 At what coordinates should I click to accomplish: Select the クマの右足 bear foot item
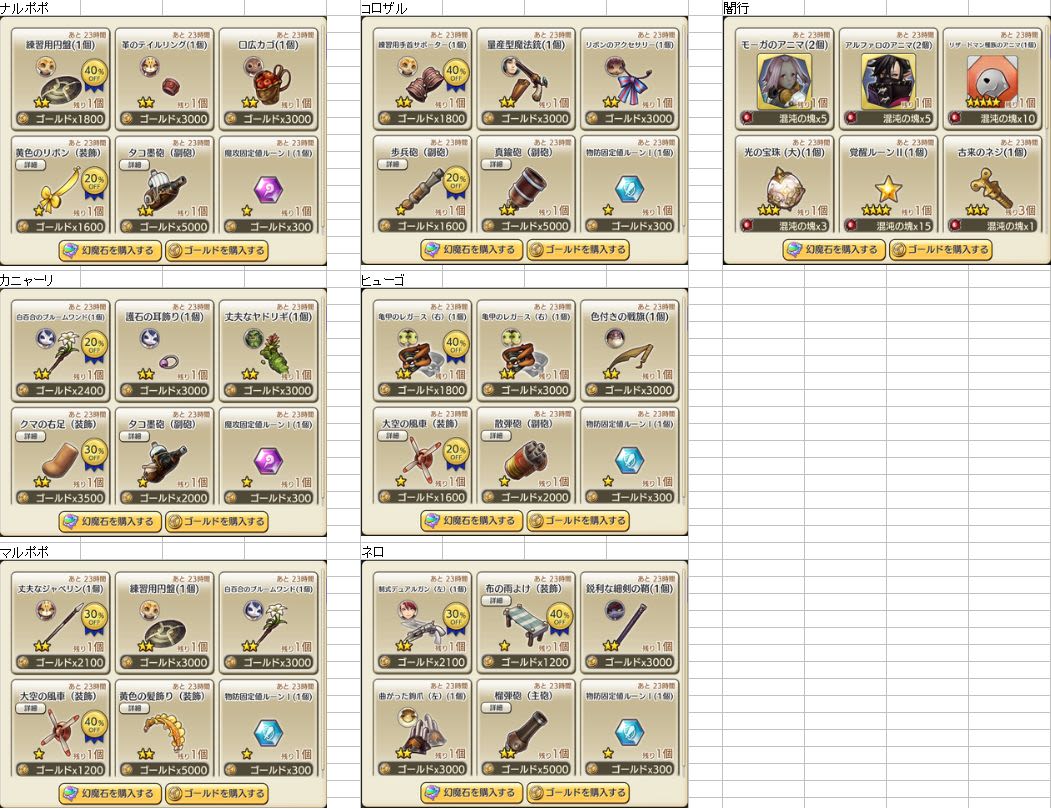62,461
